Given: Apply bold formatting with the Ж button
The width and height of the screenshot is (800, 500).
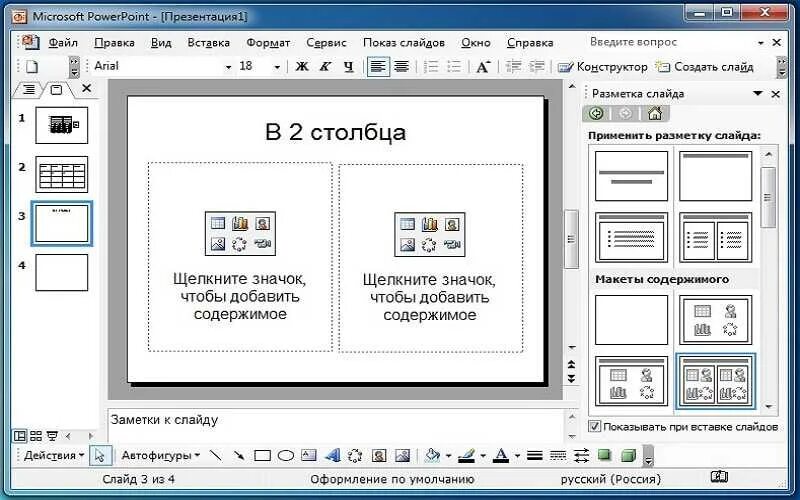Looking at the screenshot, I should click(x=302, y=67).
